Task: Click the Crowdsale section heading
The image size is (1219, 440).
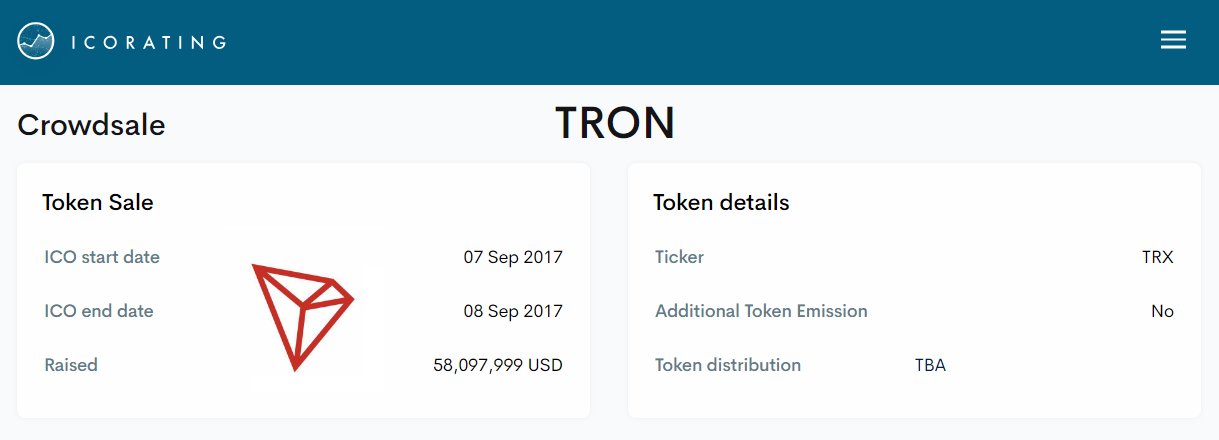Action: pos(91,125)
